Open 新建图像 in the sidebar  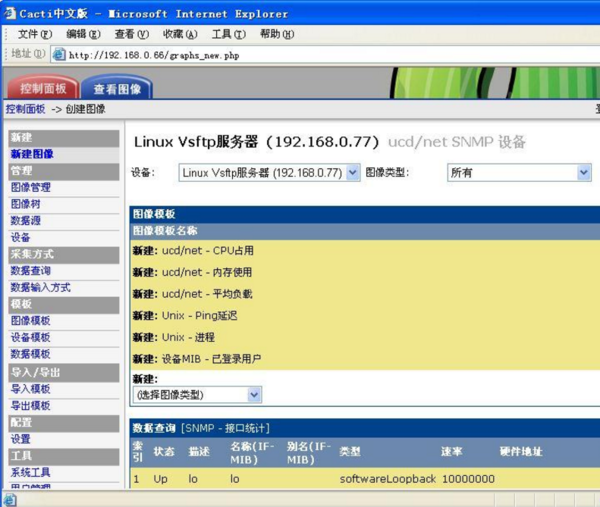[32, 154]
